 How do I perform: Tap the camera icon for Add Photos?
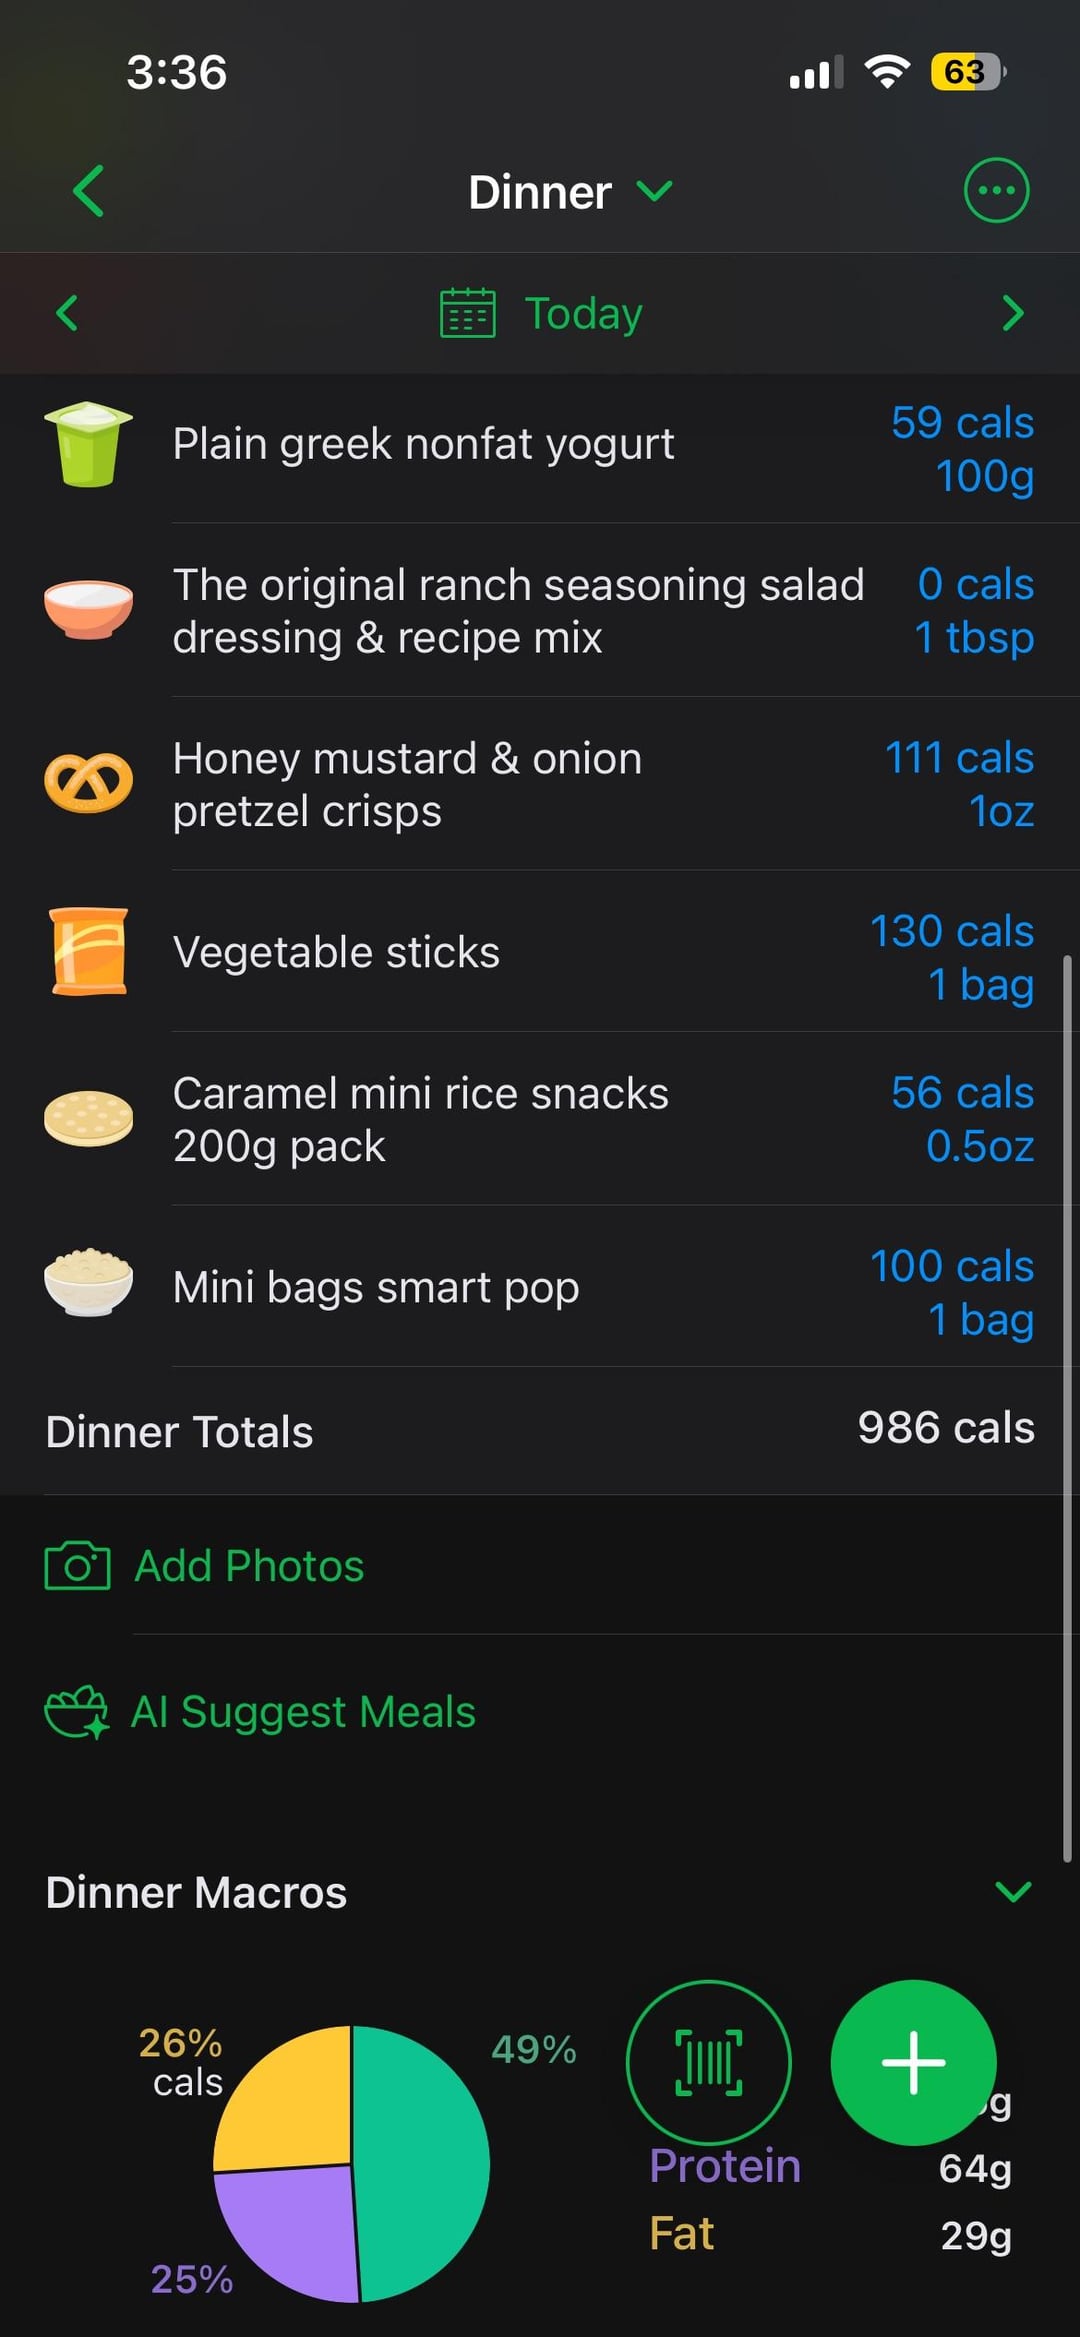tap(77, 1566)
